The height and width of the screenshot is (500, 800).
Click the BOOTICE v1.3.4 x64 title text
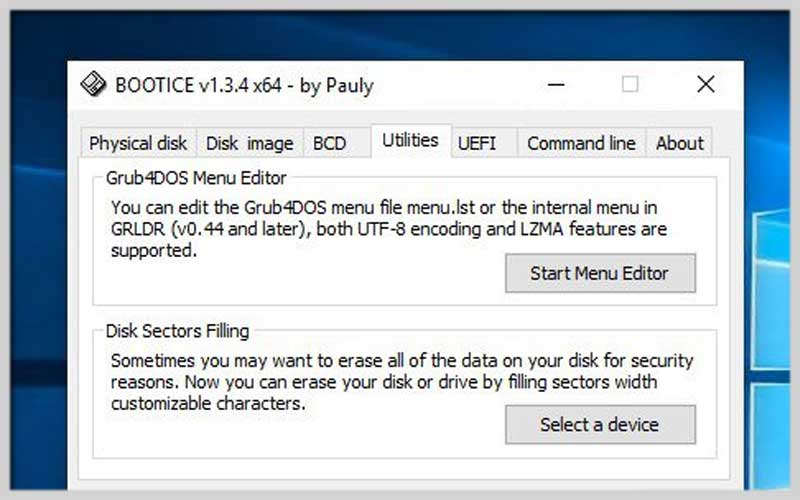click(244, 85)
